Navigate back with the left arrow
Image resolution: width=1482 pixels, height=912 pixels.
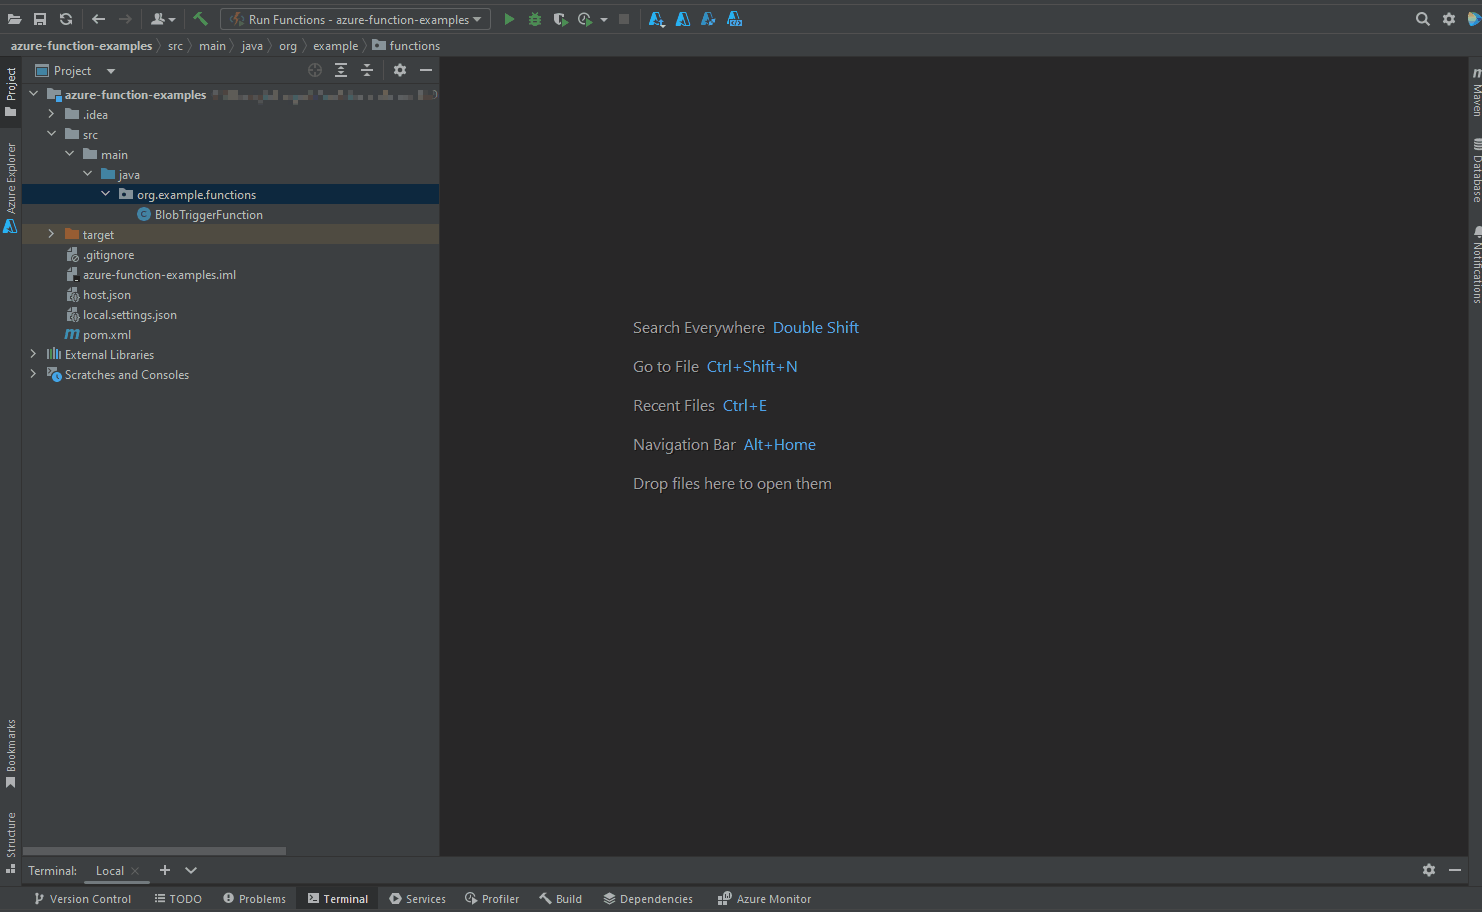(98, 19)
